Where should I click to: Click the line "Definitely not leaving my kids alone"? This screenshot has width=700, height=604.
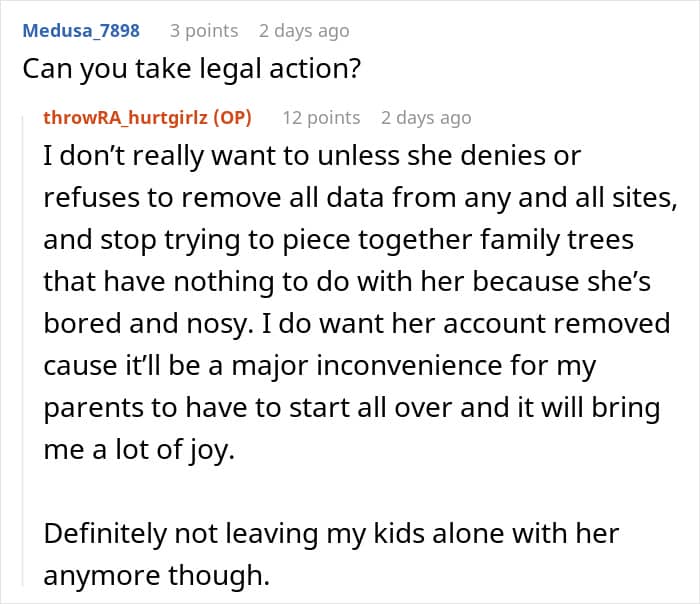(331, 535)
